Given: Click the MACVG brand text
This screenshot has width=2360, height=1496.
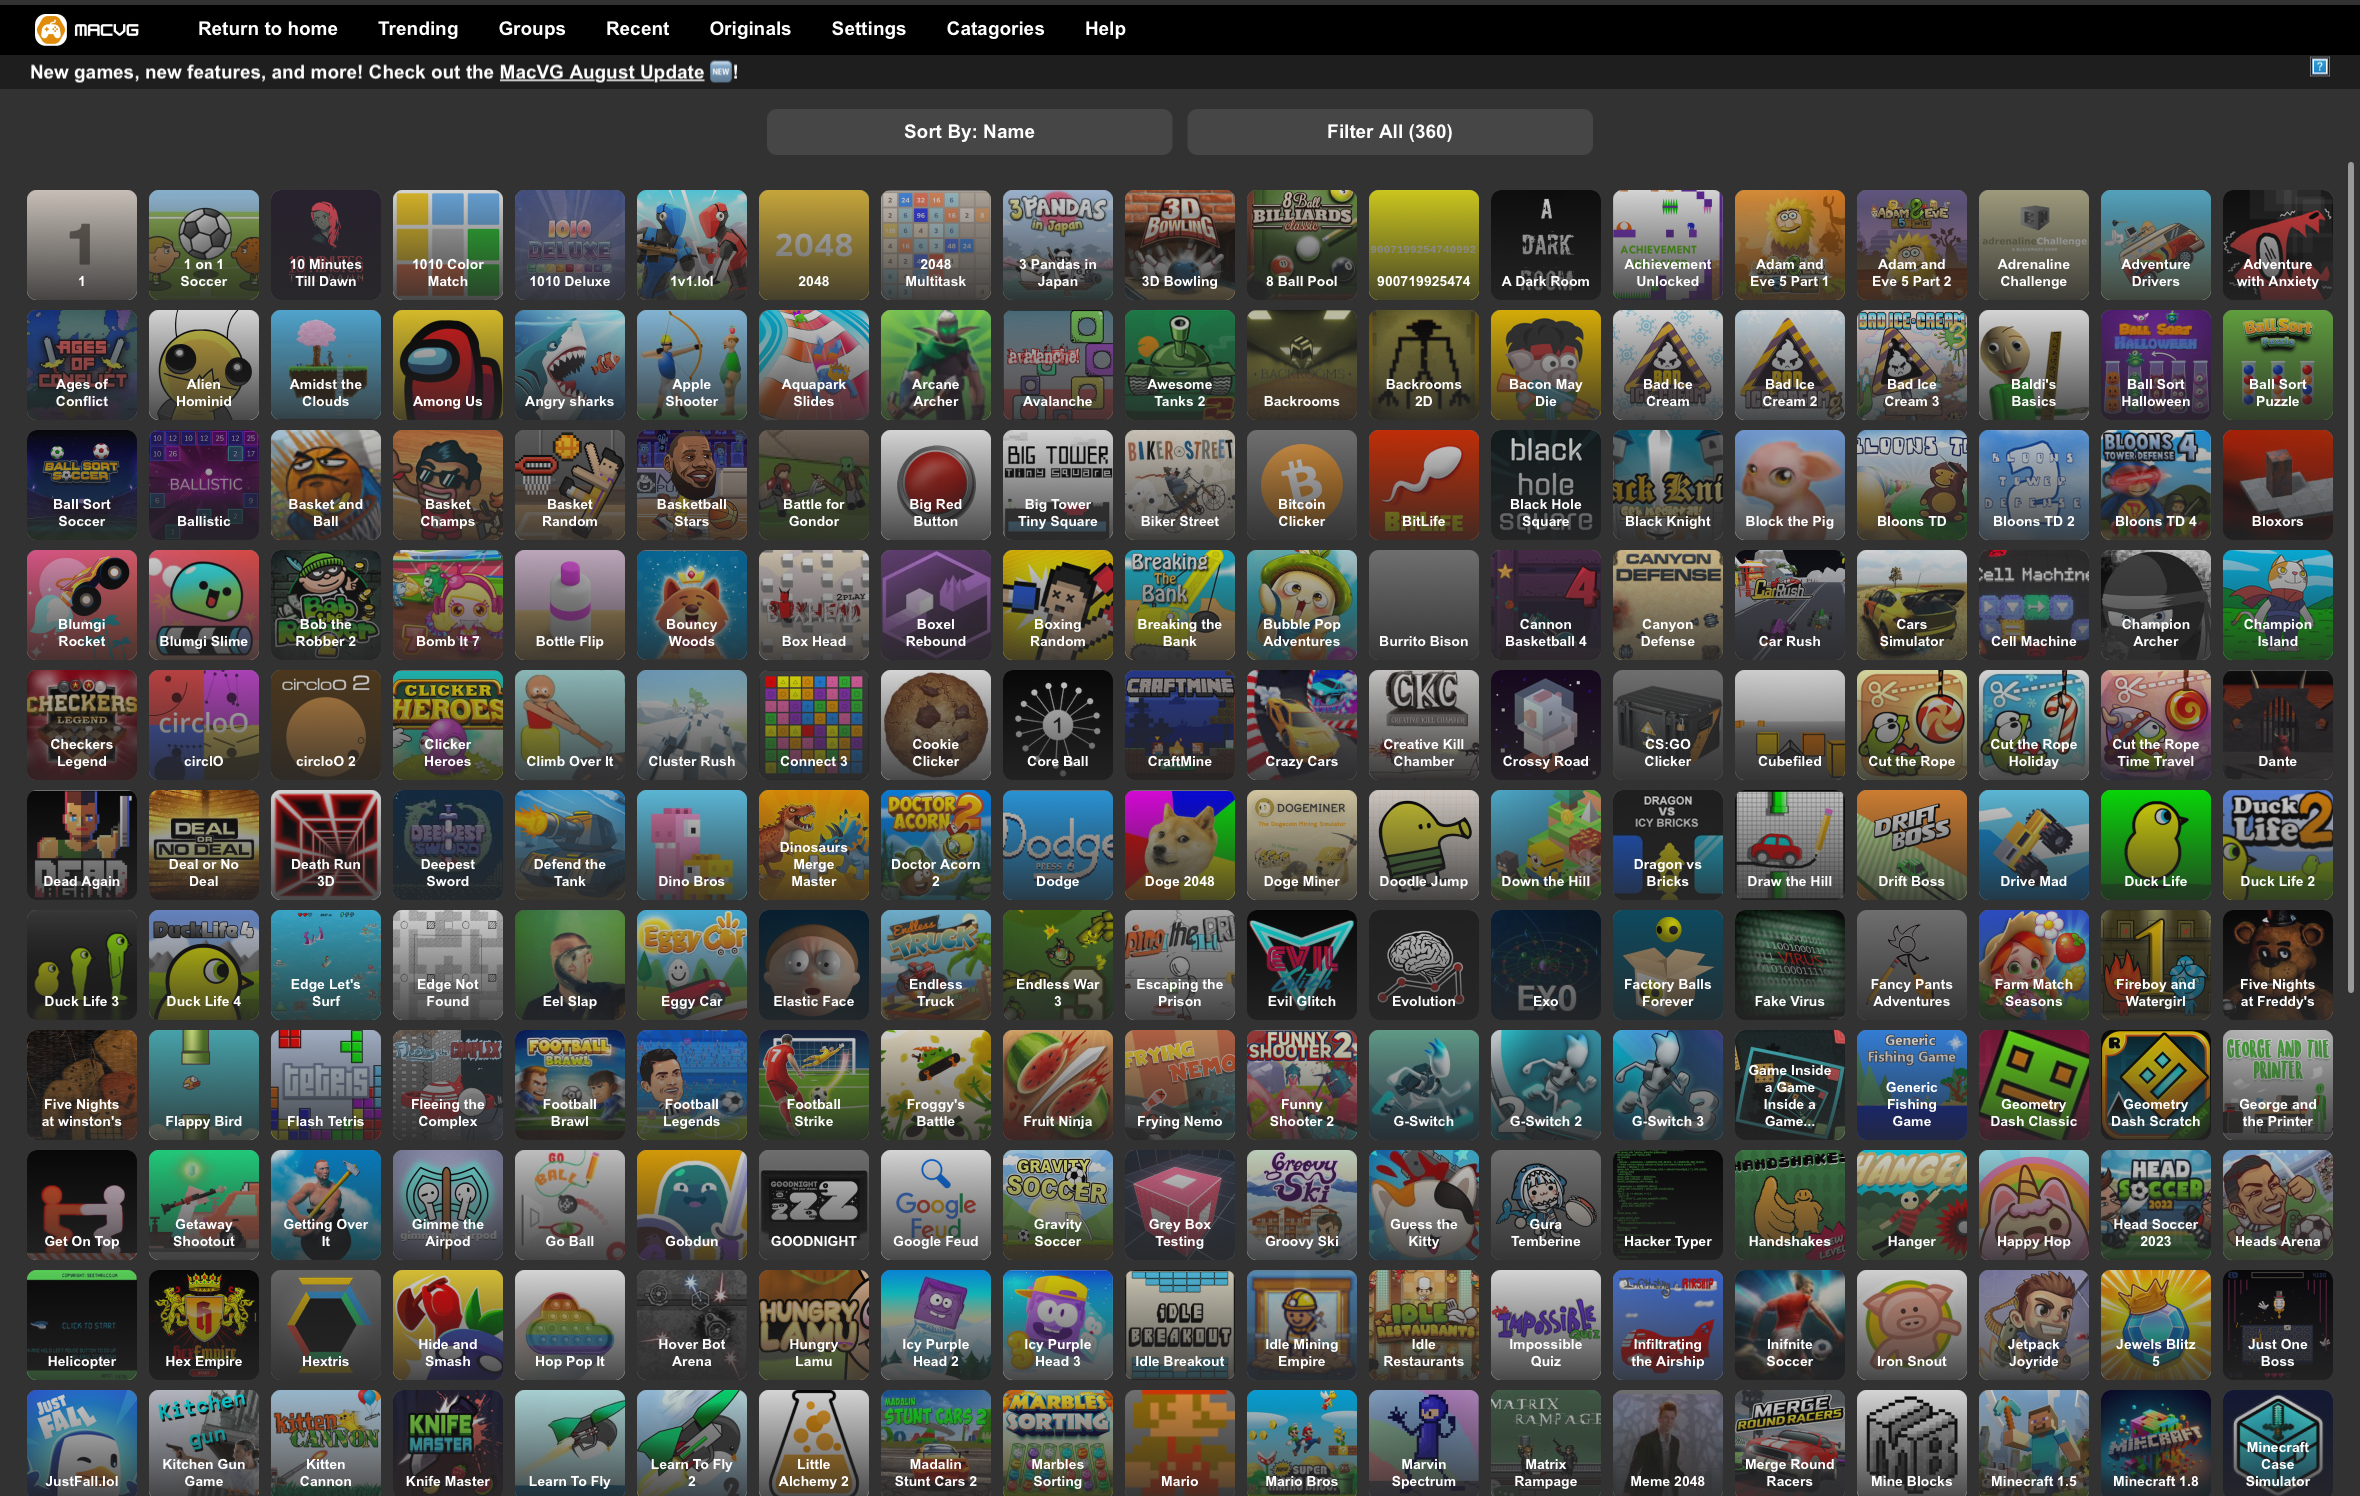Looking at the screenshot, I should click(106, 30).
